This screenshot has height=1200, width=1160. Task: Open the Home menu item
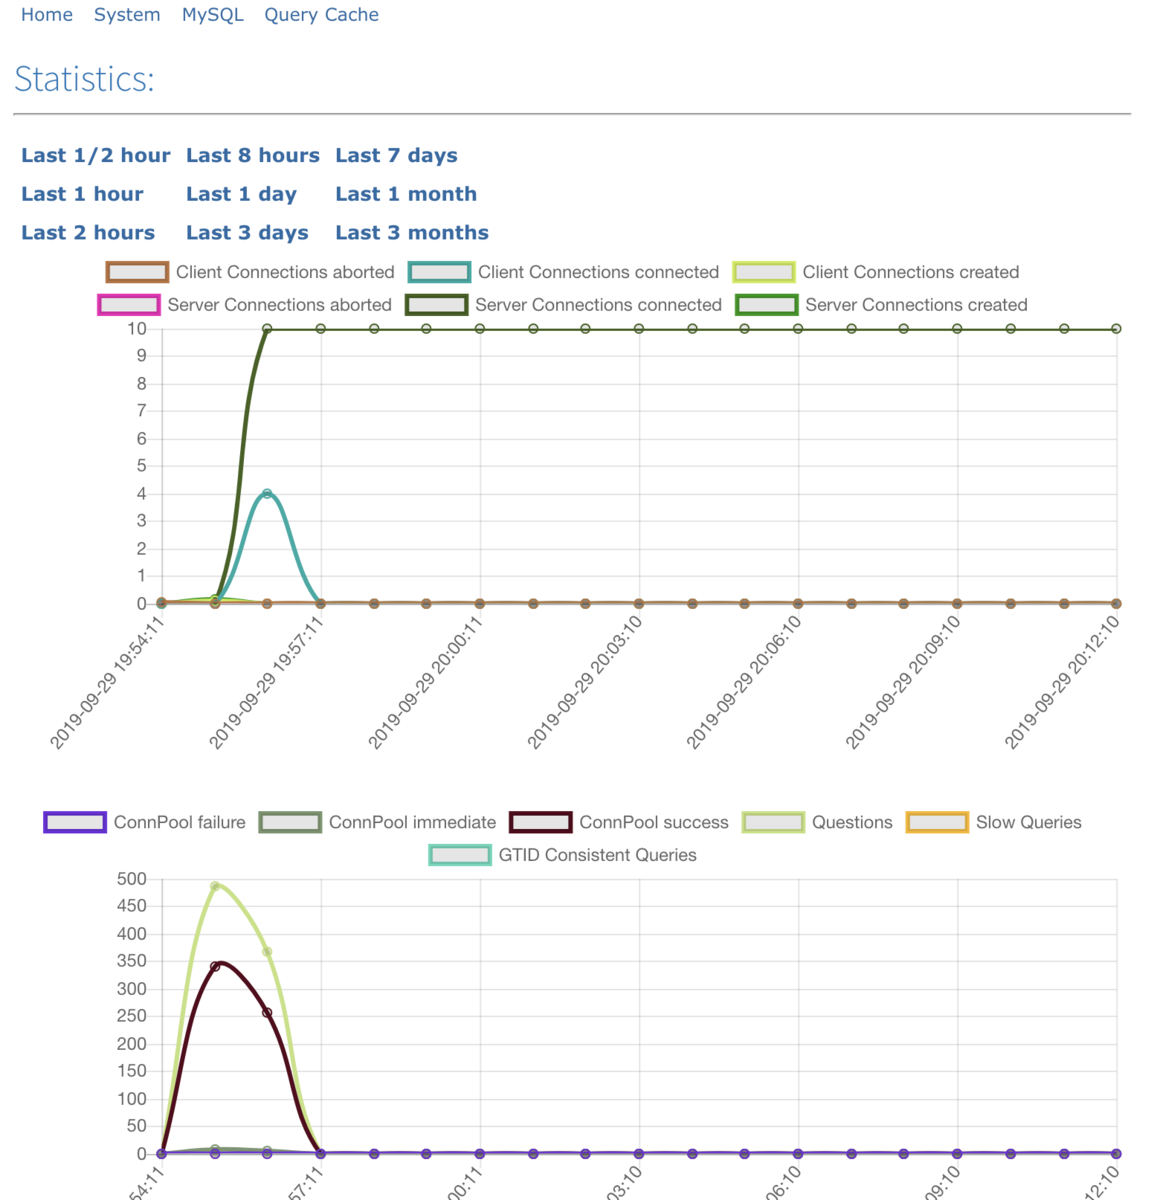click(x=47, y=15)
